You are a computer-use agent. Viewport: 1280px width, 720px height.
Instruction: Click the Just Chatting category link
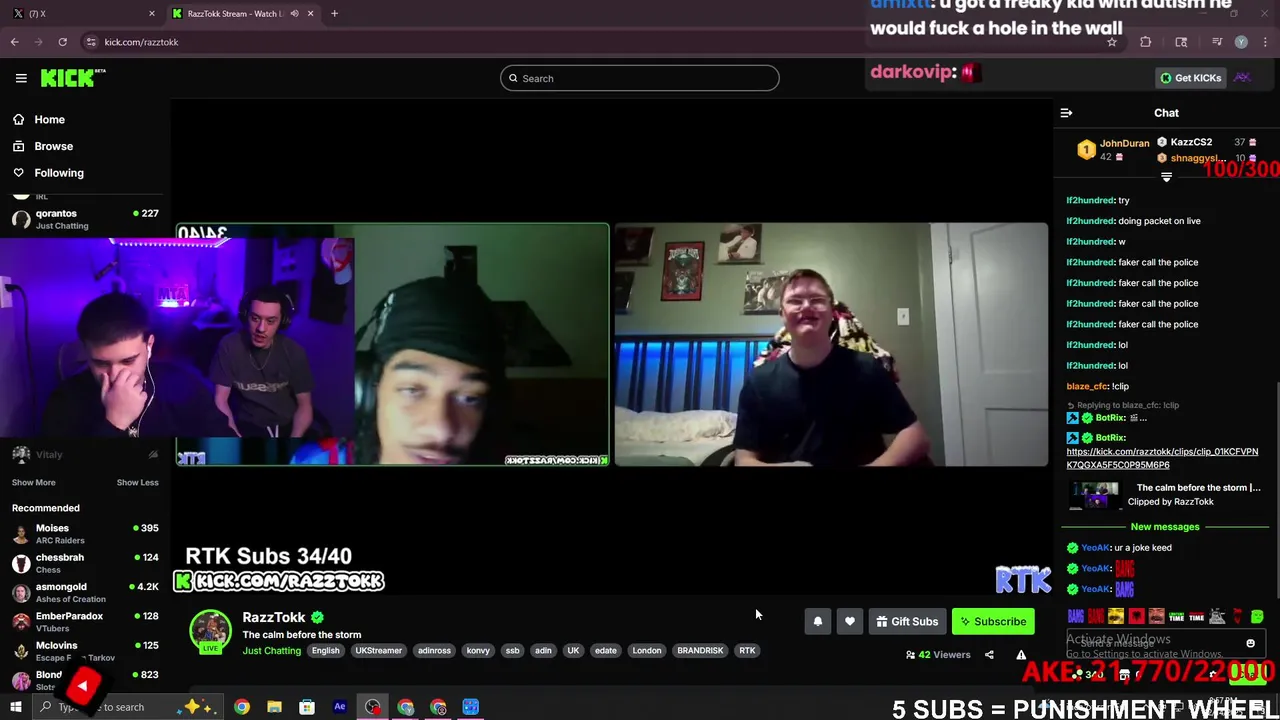point(271,651)
